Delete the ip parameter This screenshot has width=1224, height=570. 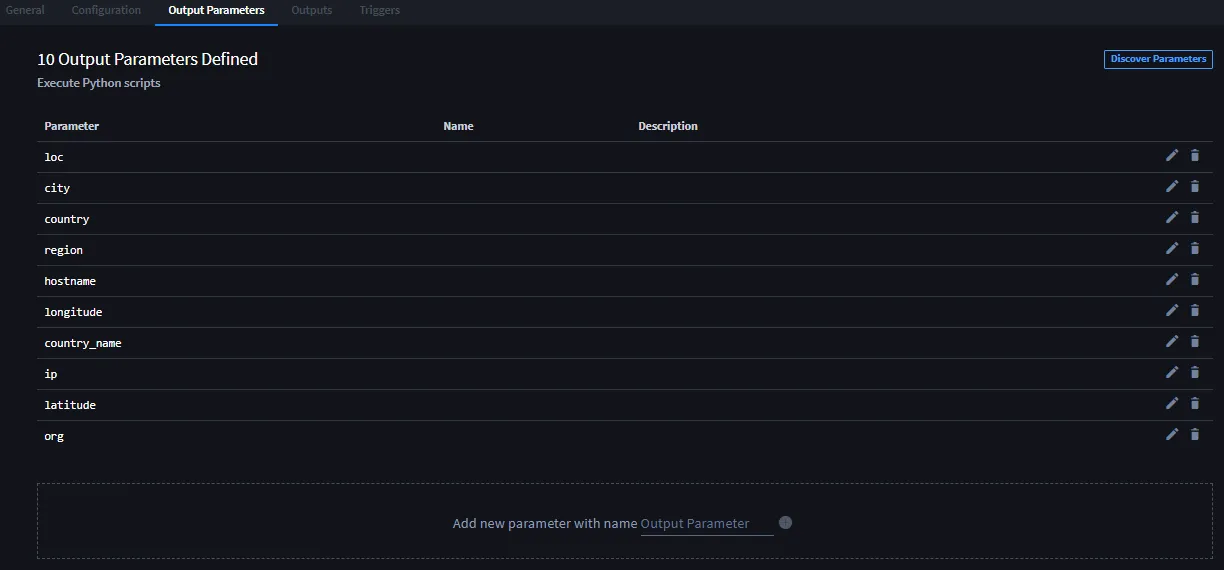click(1194, 372)
